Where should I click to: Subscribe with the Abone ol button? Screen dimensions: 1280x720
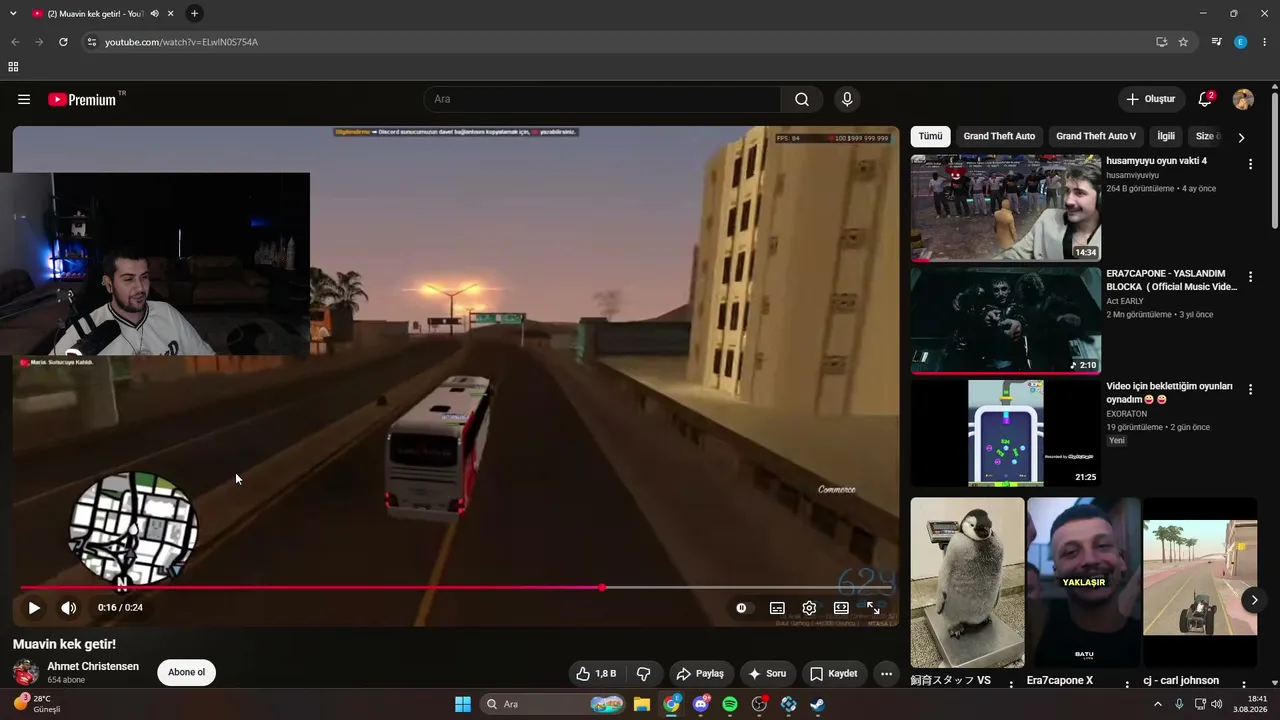pos(186,672)
